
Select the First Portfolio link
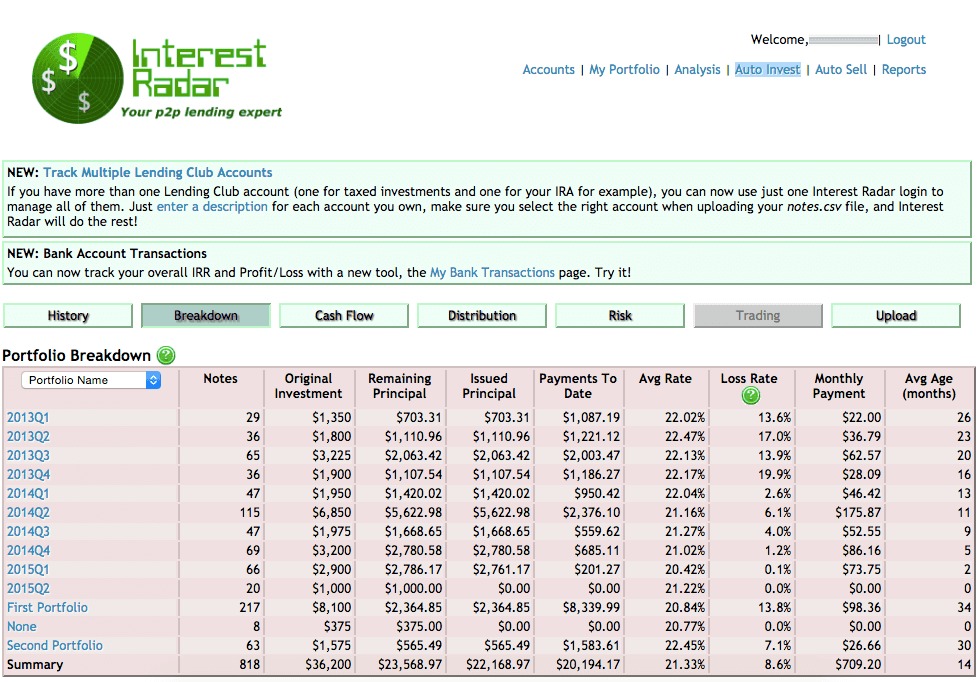(47, 607)
